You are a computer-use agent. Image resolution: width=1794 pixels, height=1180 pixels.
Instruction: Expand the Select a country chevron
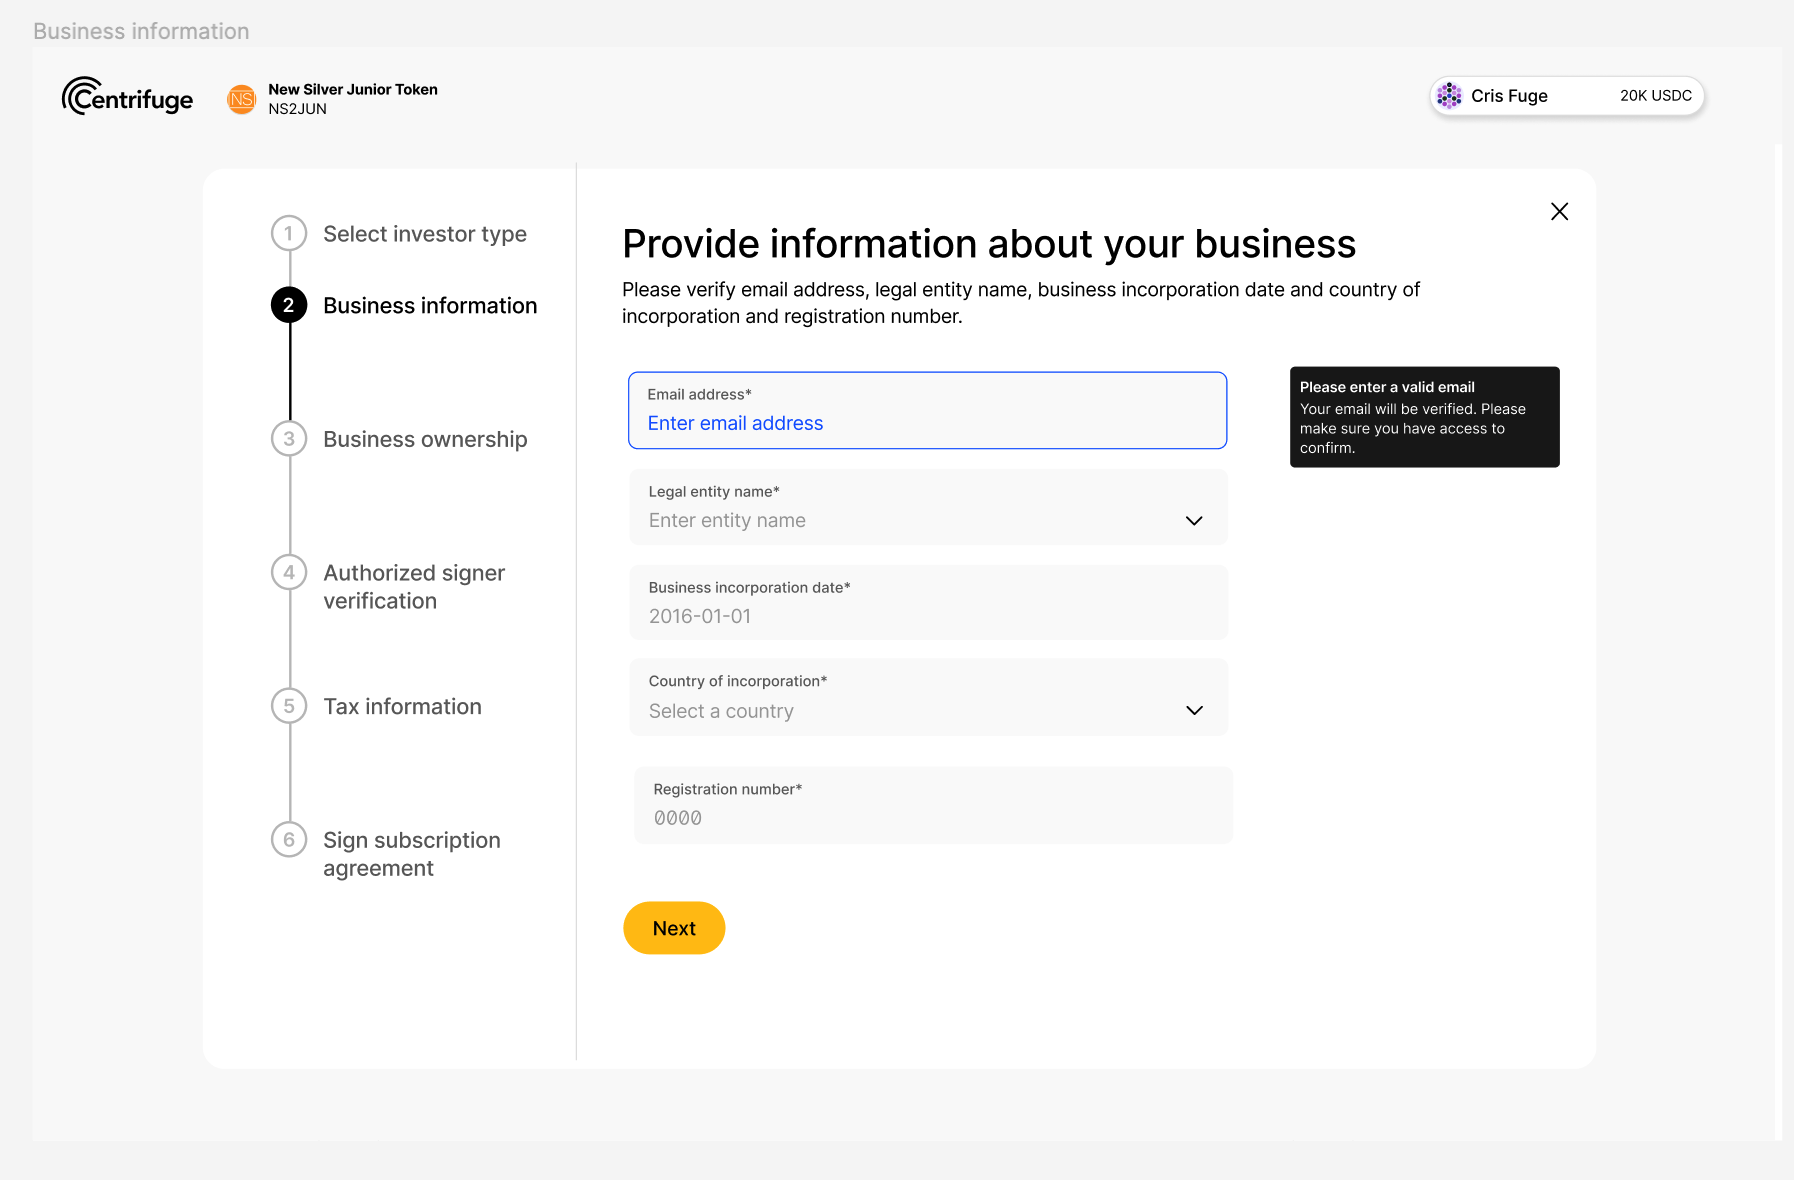(1194, 711)
